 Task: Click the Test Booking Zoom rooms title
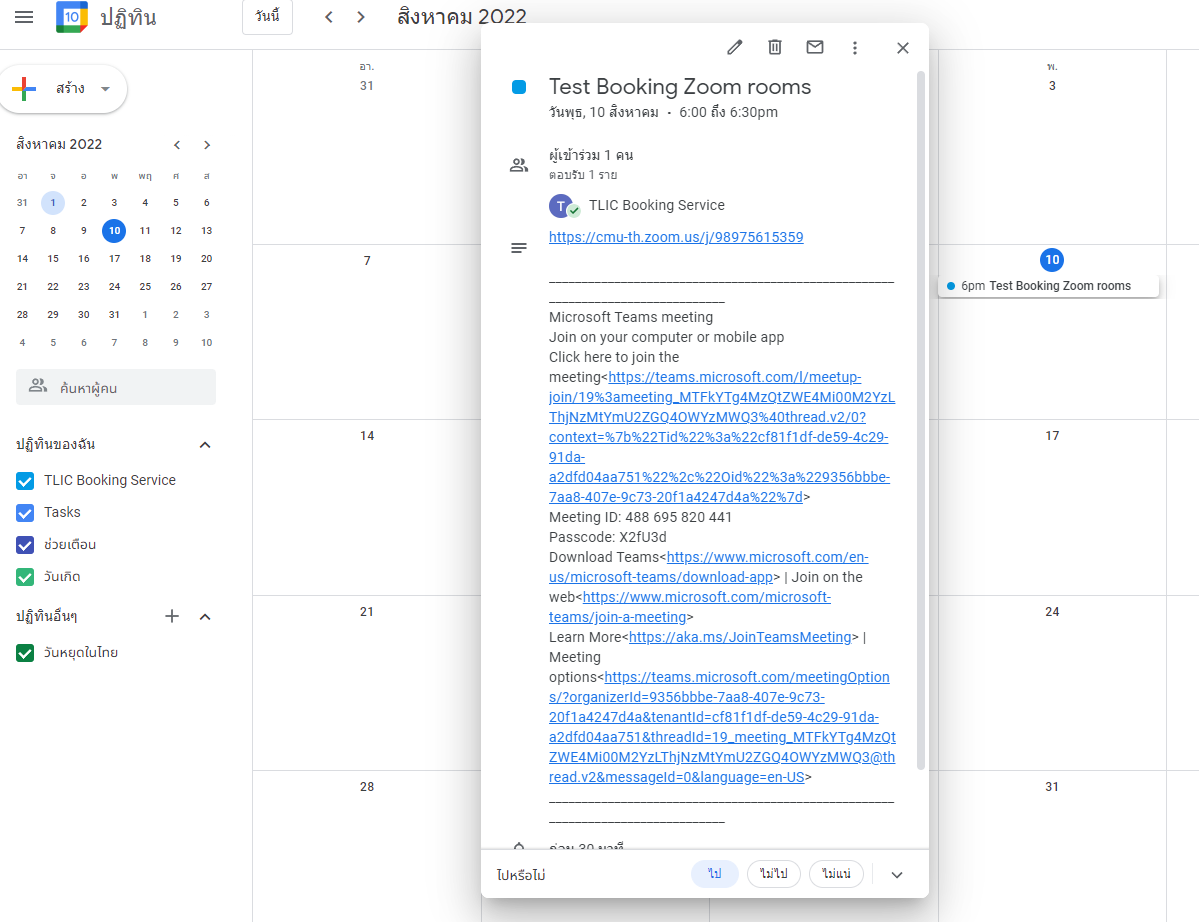pyautogui.click(x=680, y=87)
